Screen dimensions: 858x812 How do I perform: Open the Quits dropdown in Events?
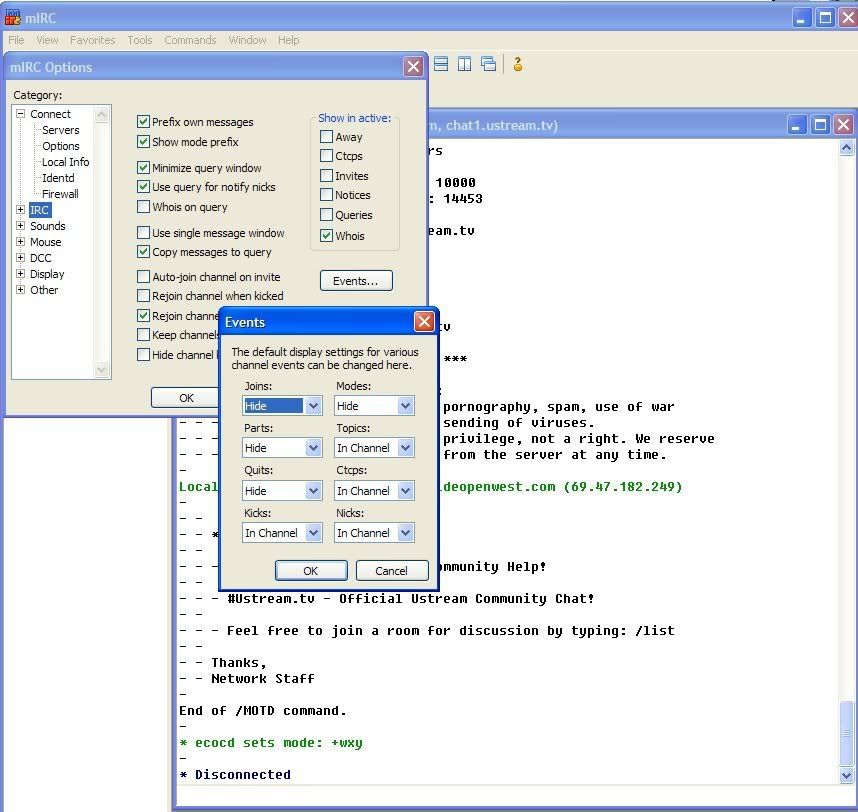point(313,491)
